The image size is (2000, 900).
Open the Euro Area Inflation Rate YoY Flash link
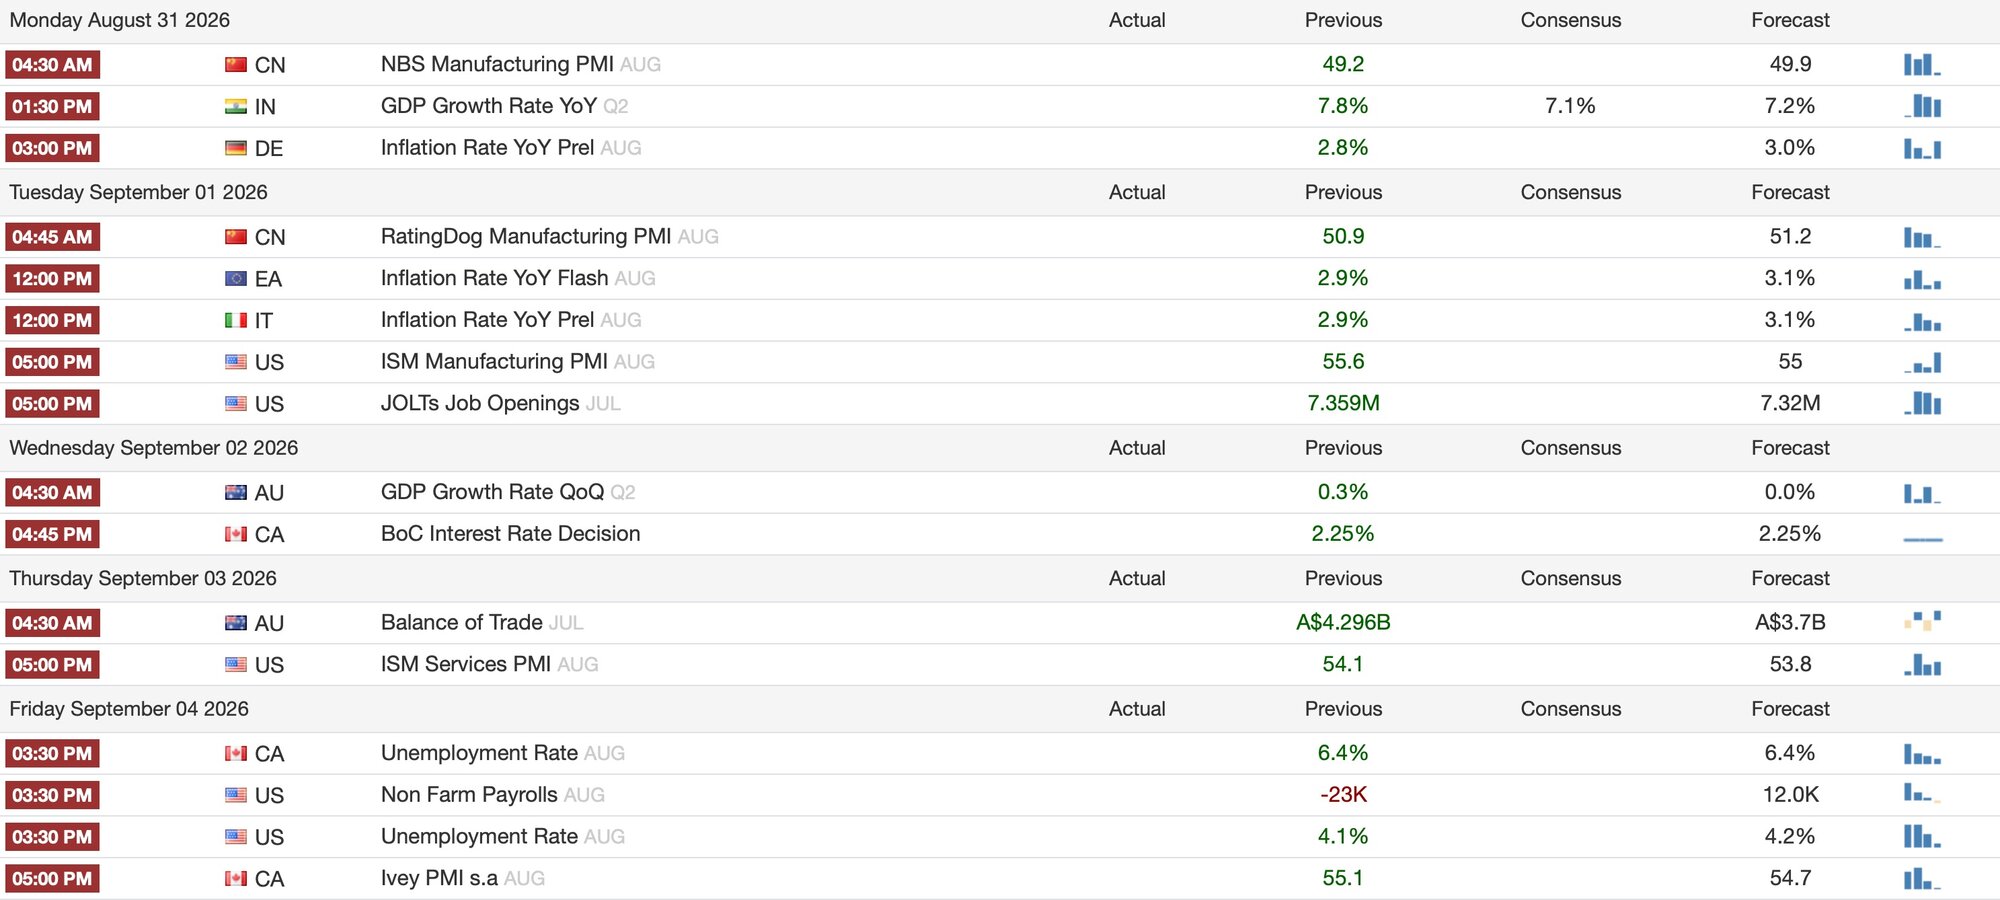pyautogui.click(x=494, y=278)
